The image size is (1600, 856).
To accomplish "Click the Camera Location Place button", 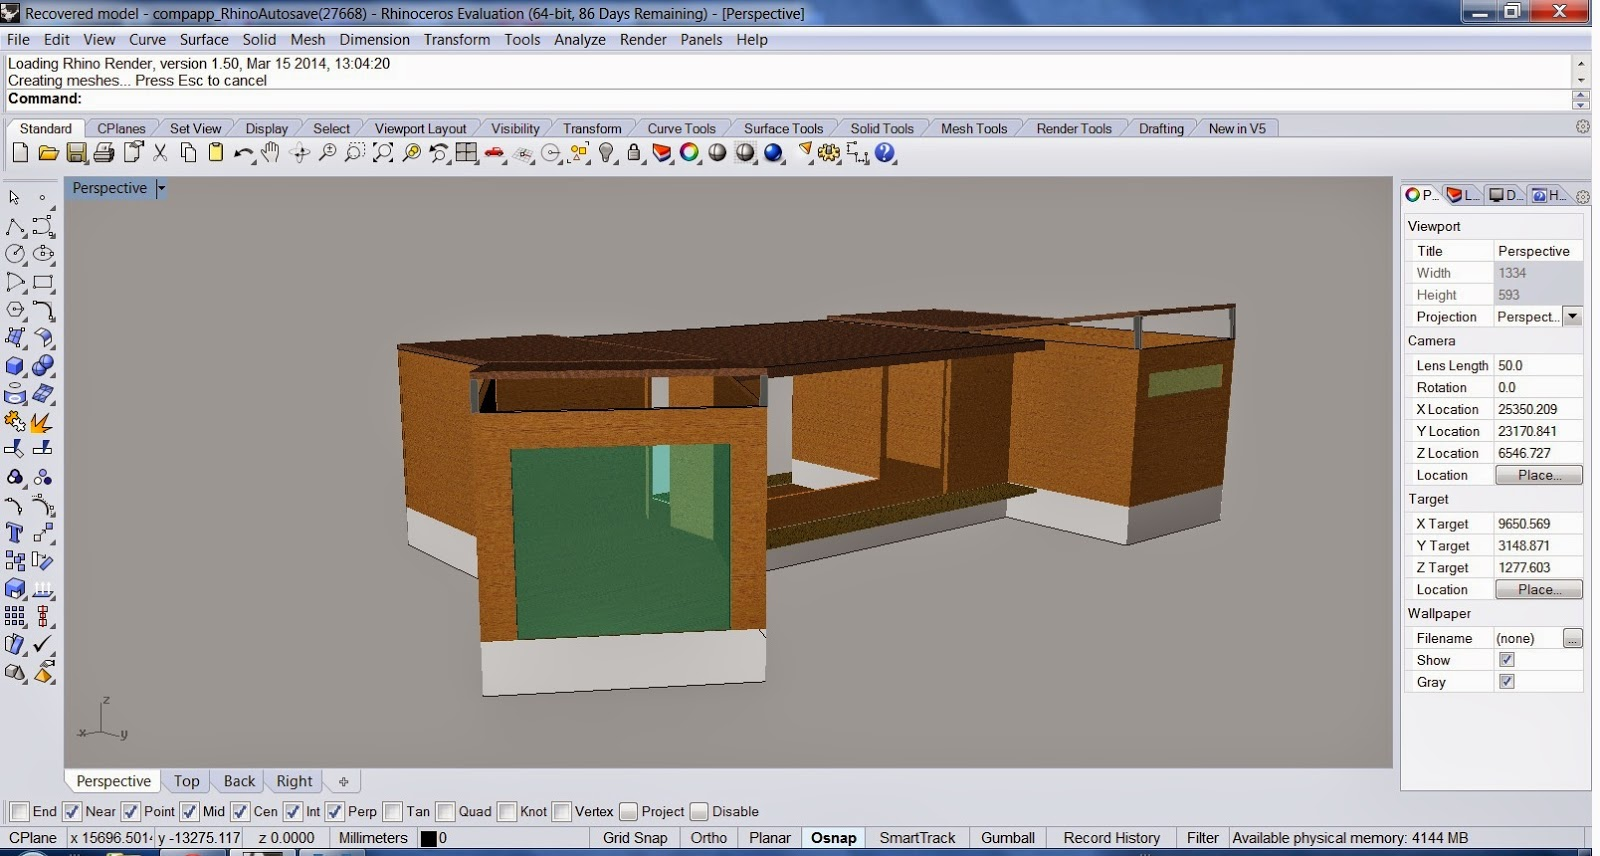I will [1538, 475].
